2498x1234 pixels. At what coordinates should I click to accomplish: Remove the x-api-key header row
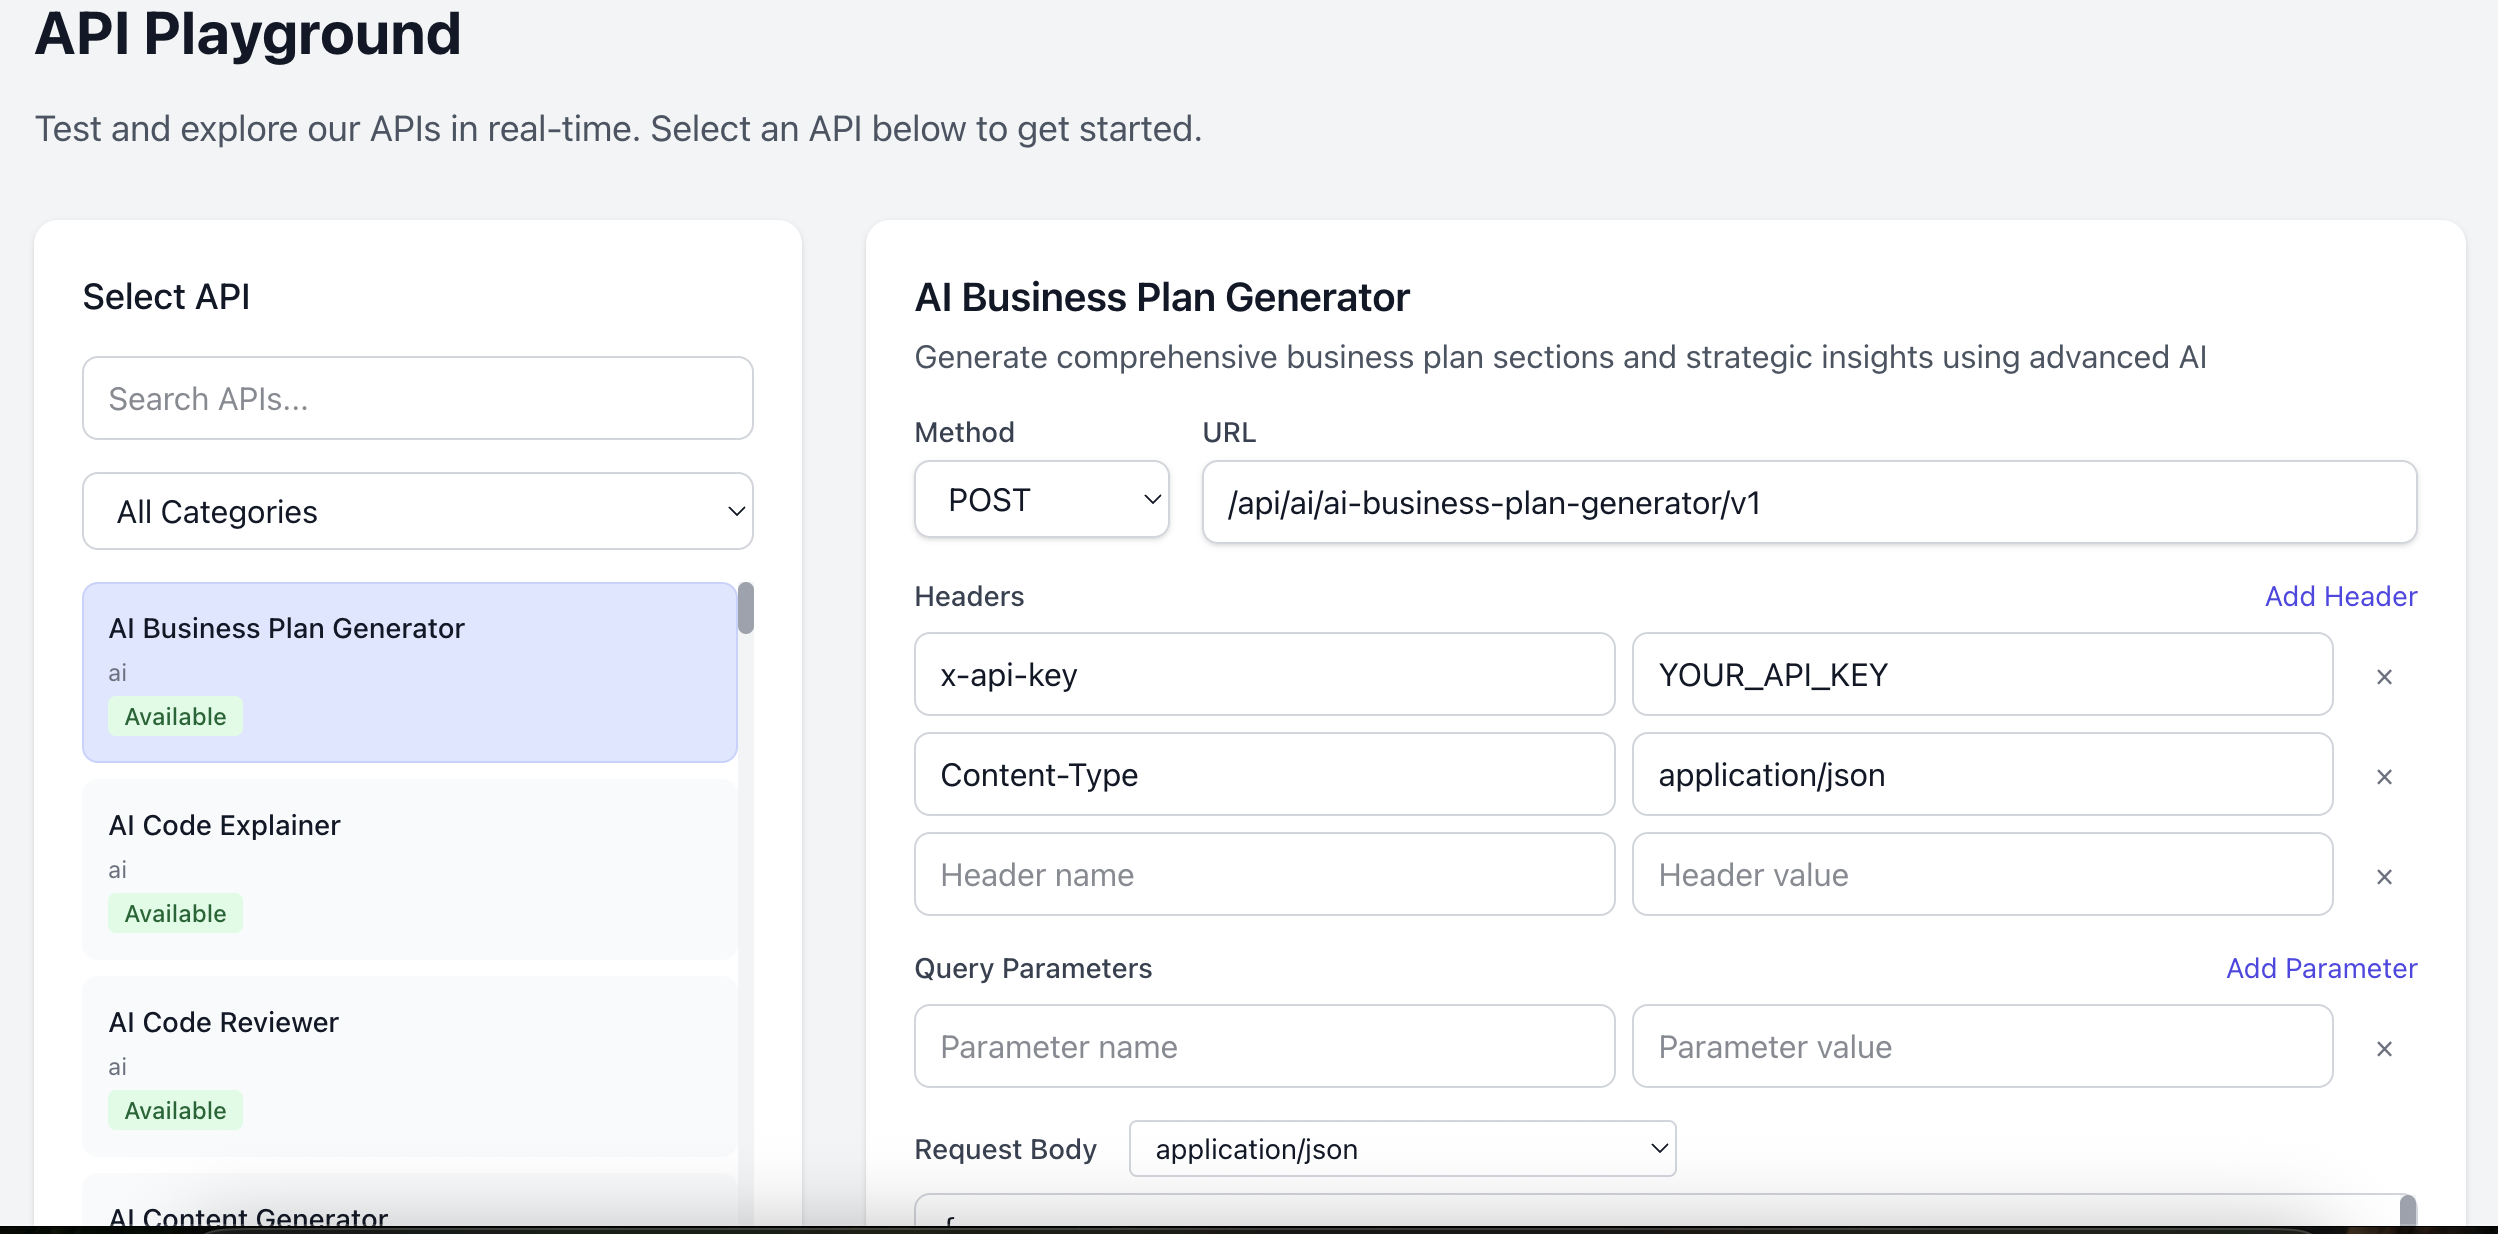coord(2384,677)
